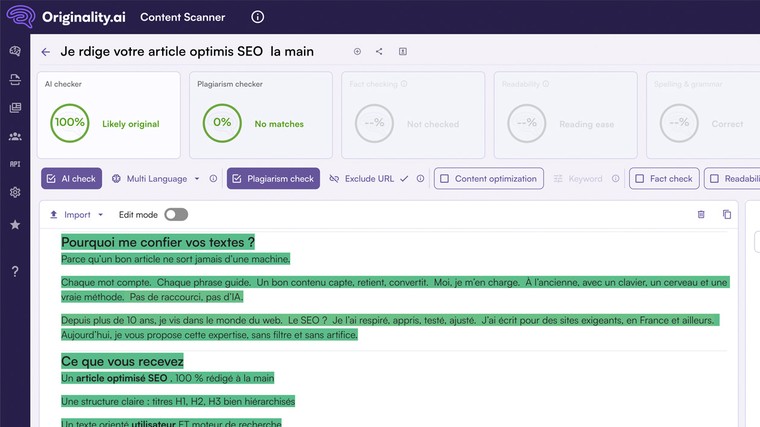The image size is (760, 427).
Task: Open the Plagiarism checker result card
Action: tap(261, 115)
